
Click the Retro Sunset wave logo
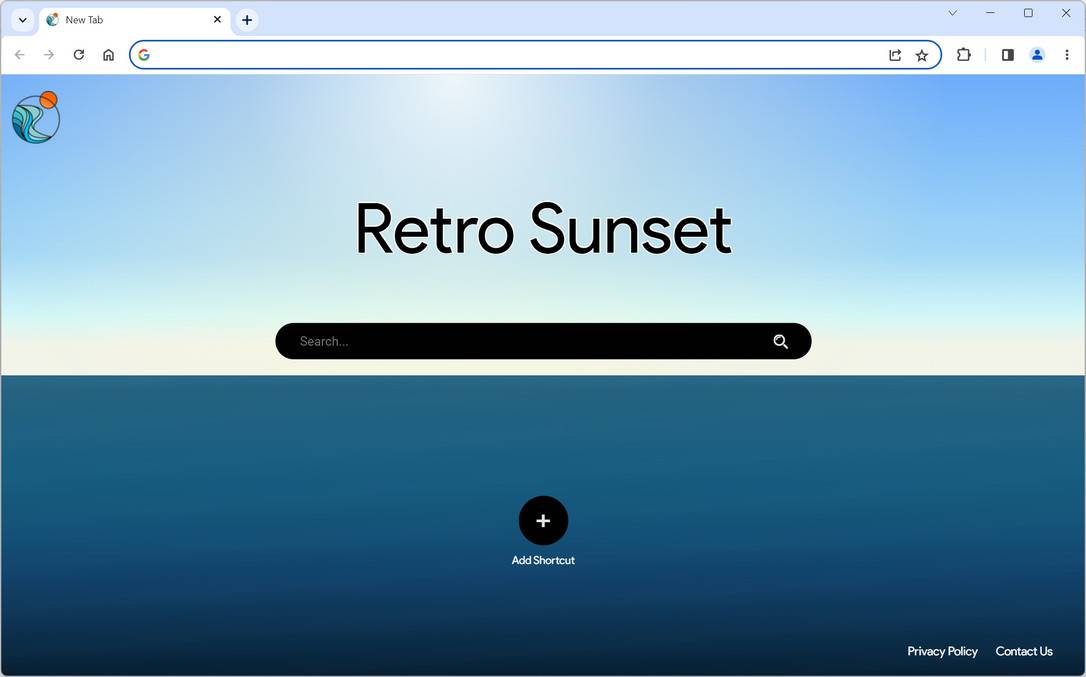(x=35, y=116)
